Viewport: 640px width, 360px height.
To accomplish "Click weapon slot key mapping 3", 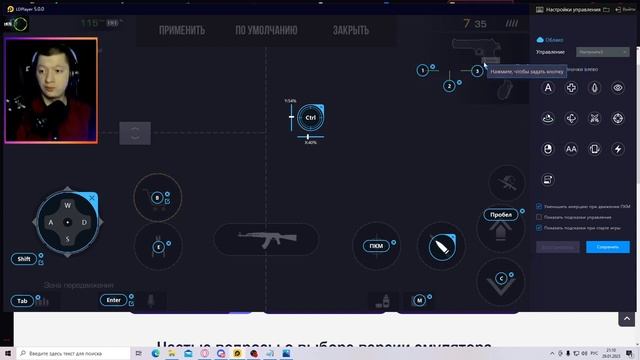I will [x=477, y=71].
